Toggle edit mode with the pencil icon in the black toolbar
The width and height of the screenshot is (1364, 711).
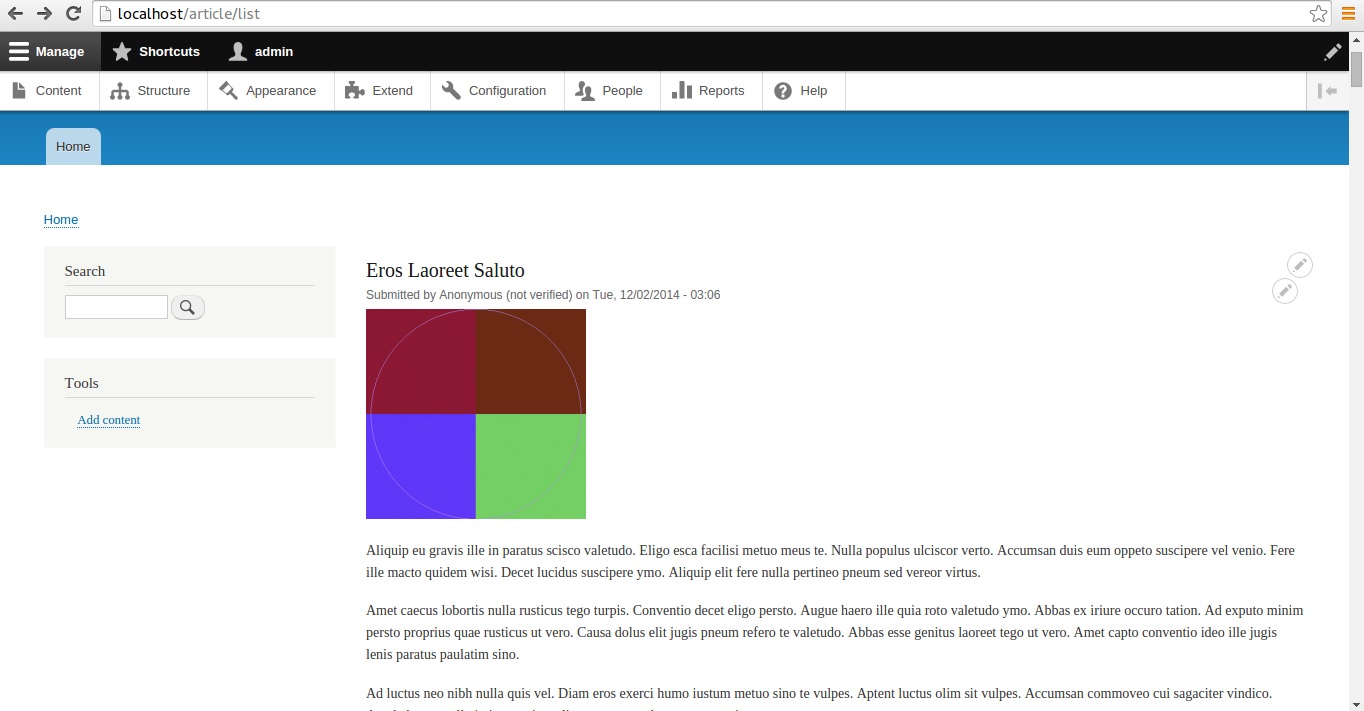1332,51
